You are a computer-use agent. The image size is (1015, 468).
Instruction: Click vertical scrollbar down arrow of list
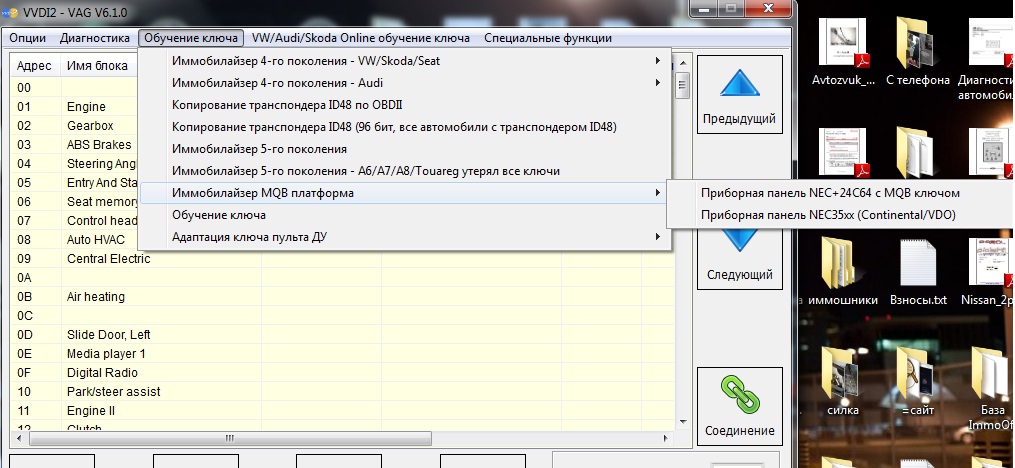[x=682, y=422]
